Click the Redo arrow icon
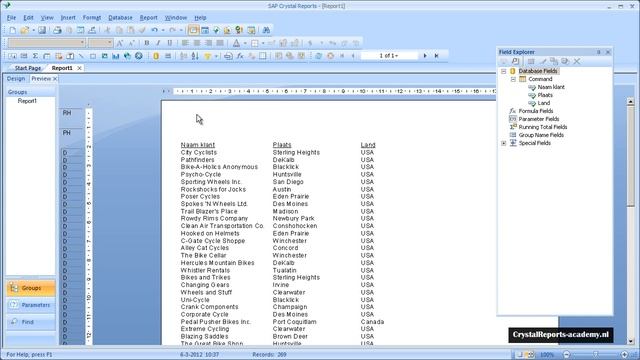 [172, 30]
